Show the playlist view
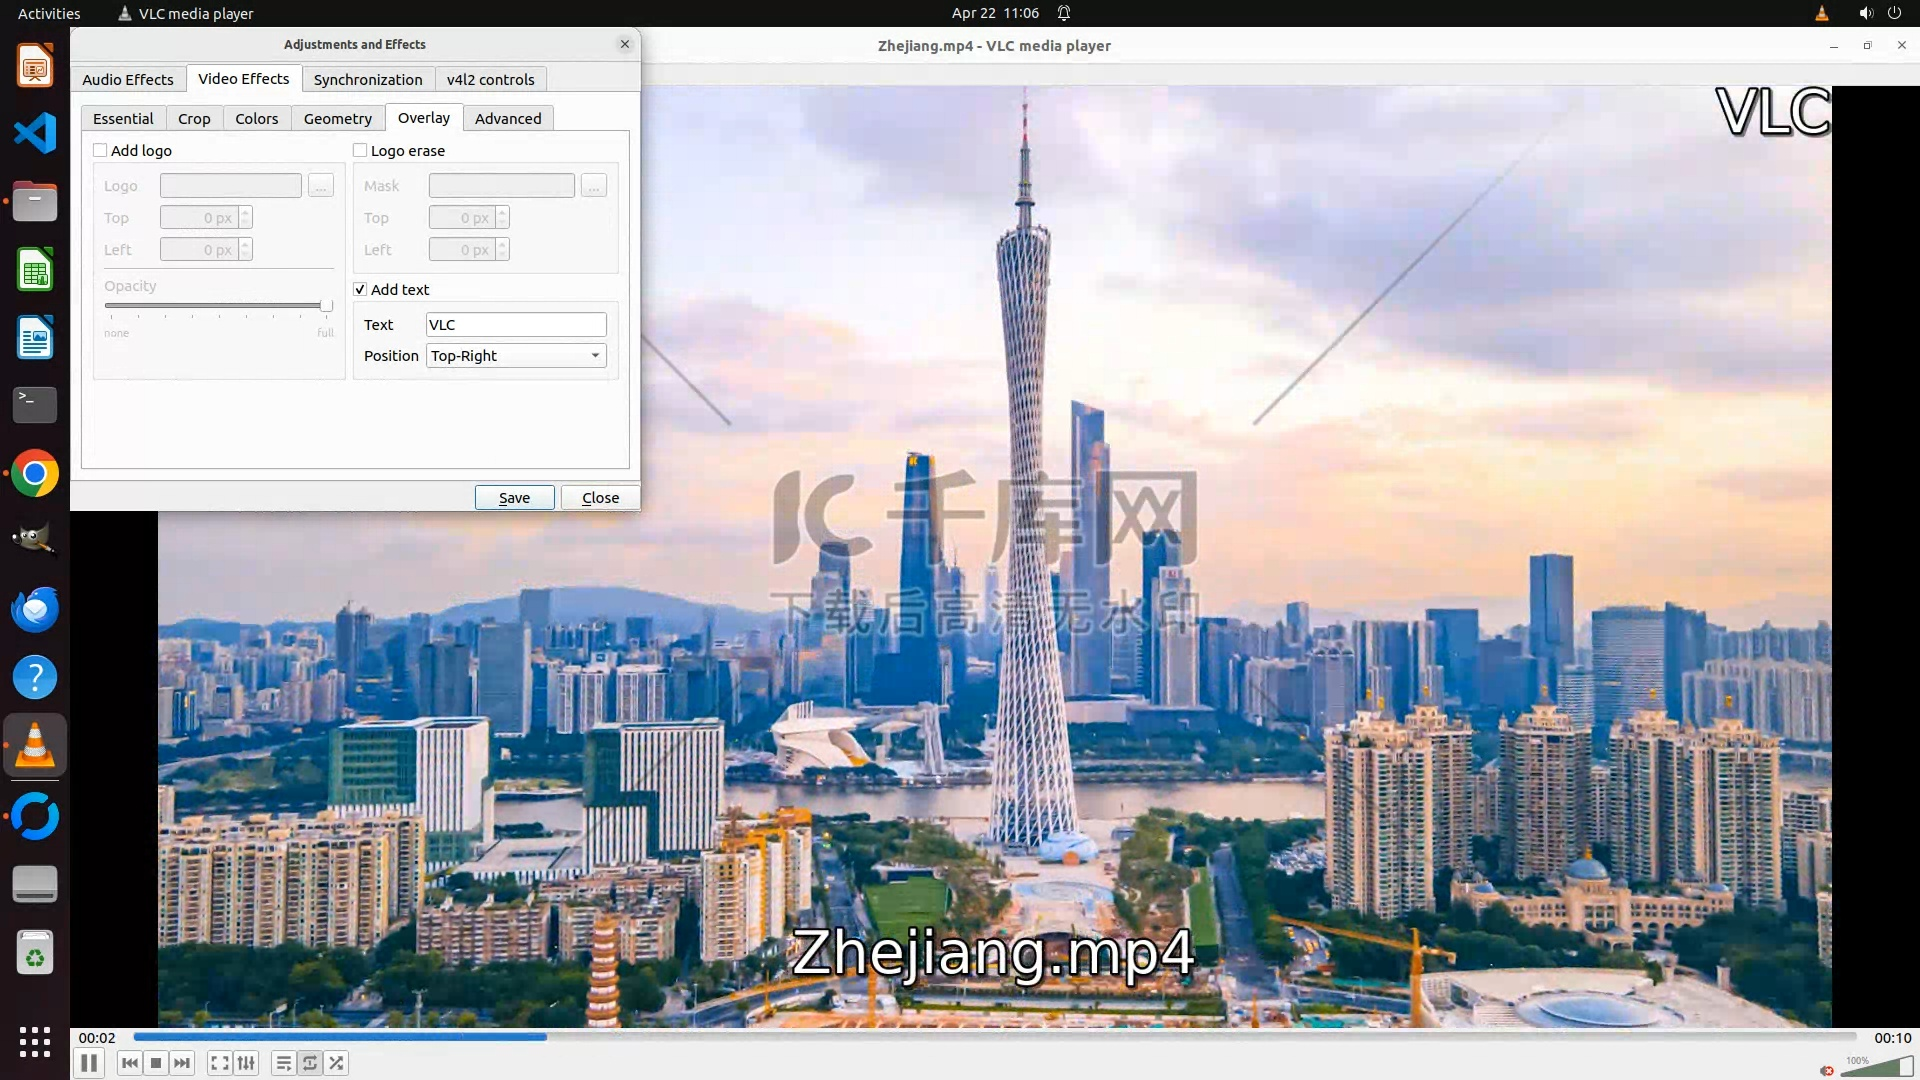The height and width of the screenshot is (1080, 1920). click(284, 1063)
